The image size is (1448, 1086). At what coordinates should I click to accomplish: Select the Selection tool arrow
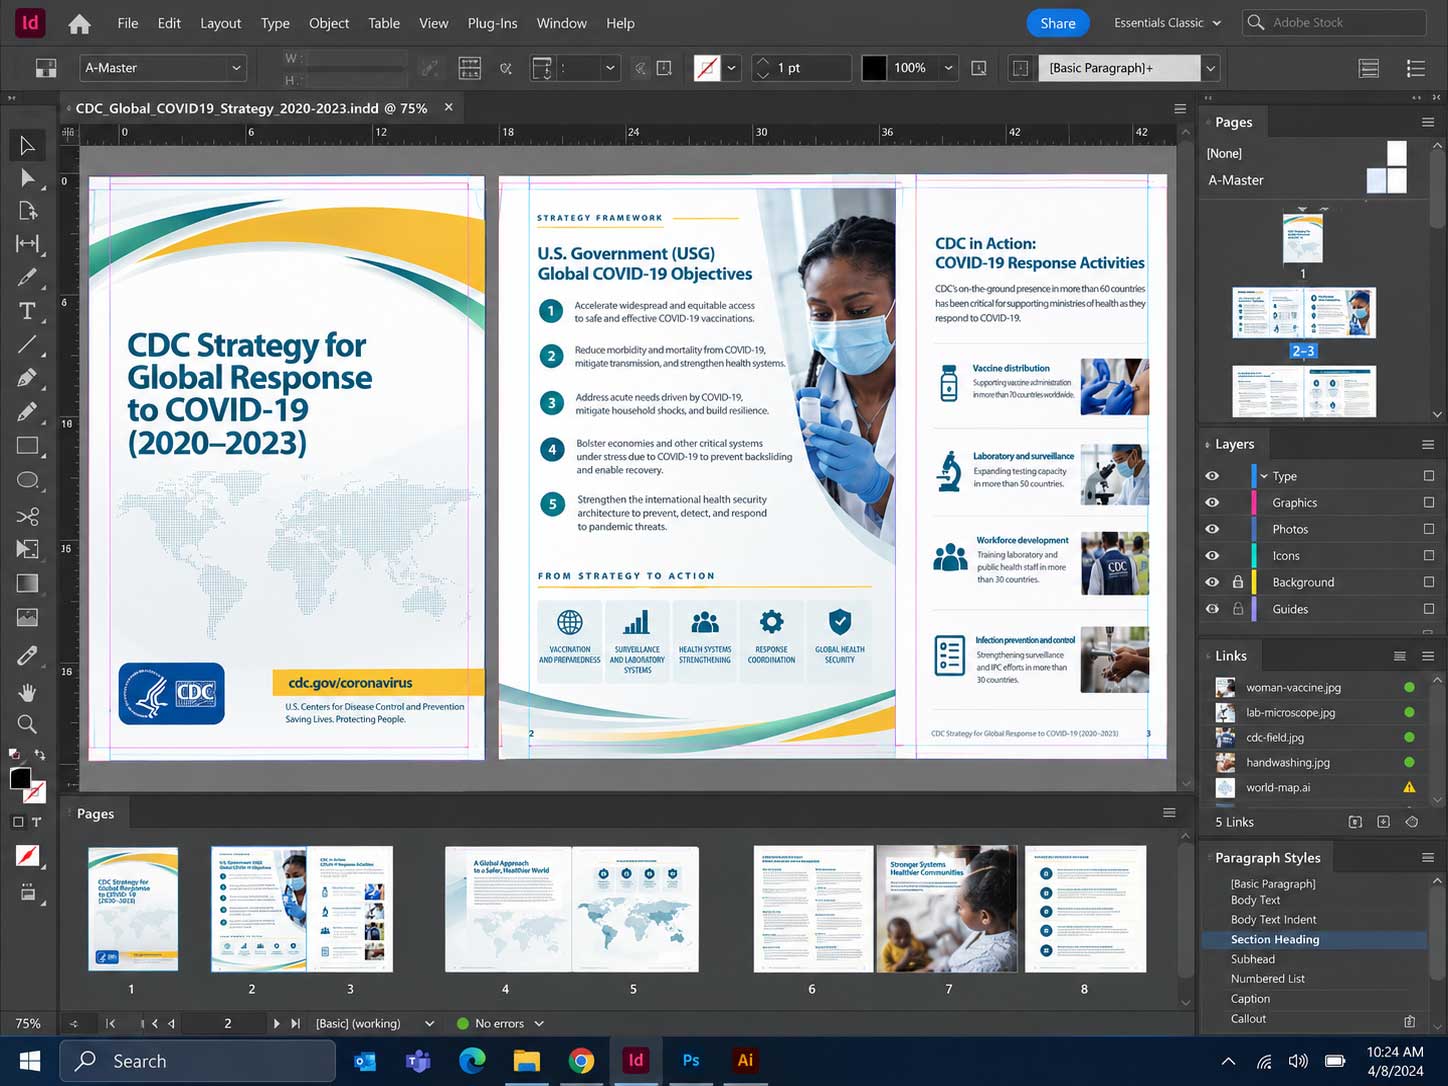tap(27, 146)
